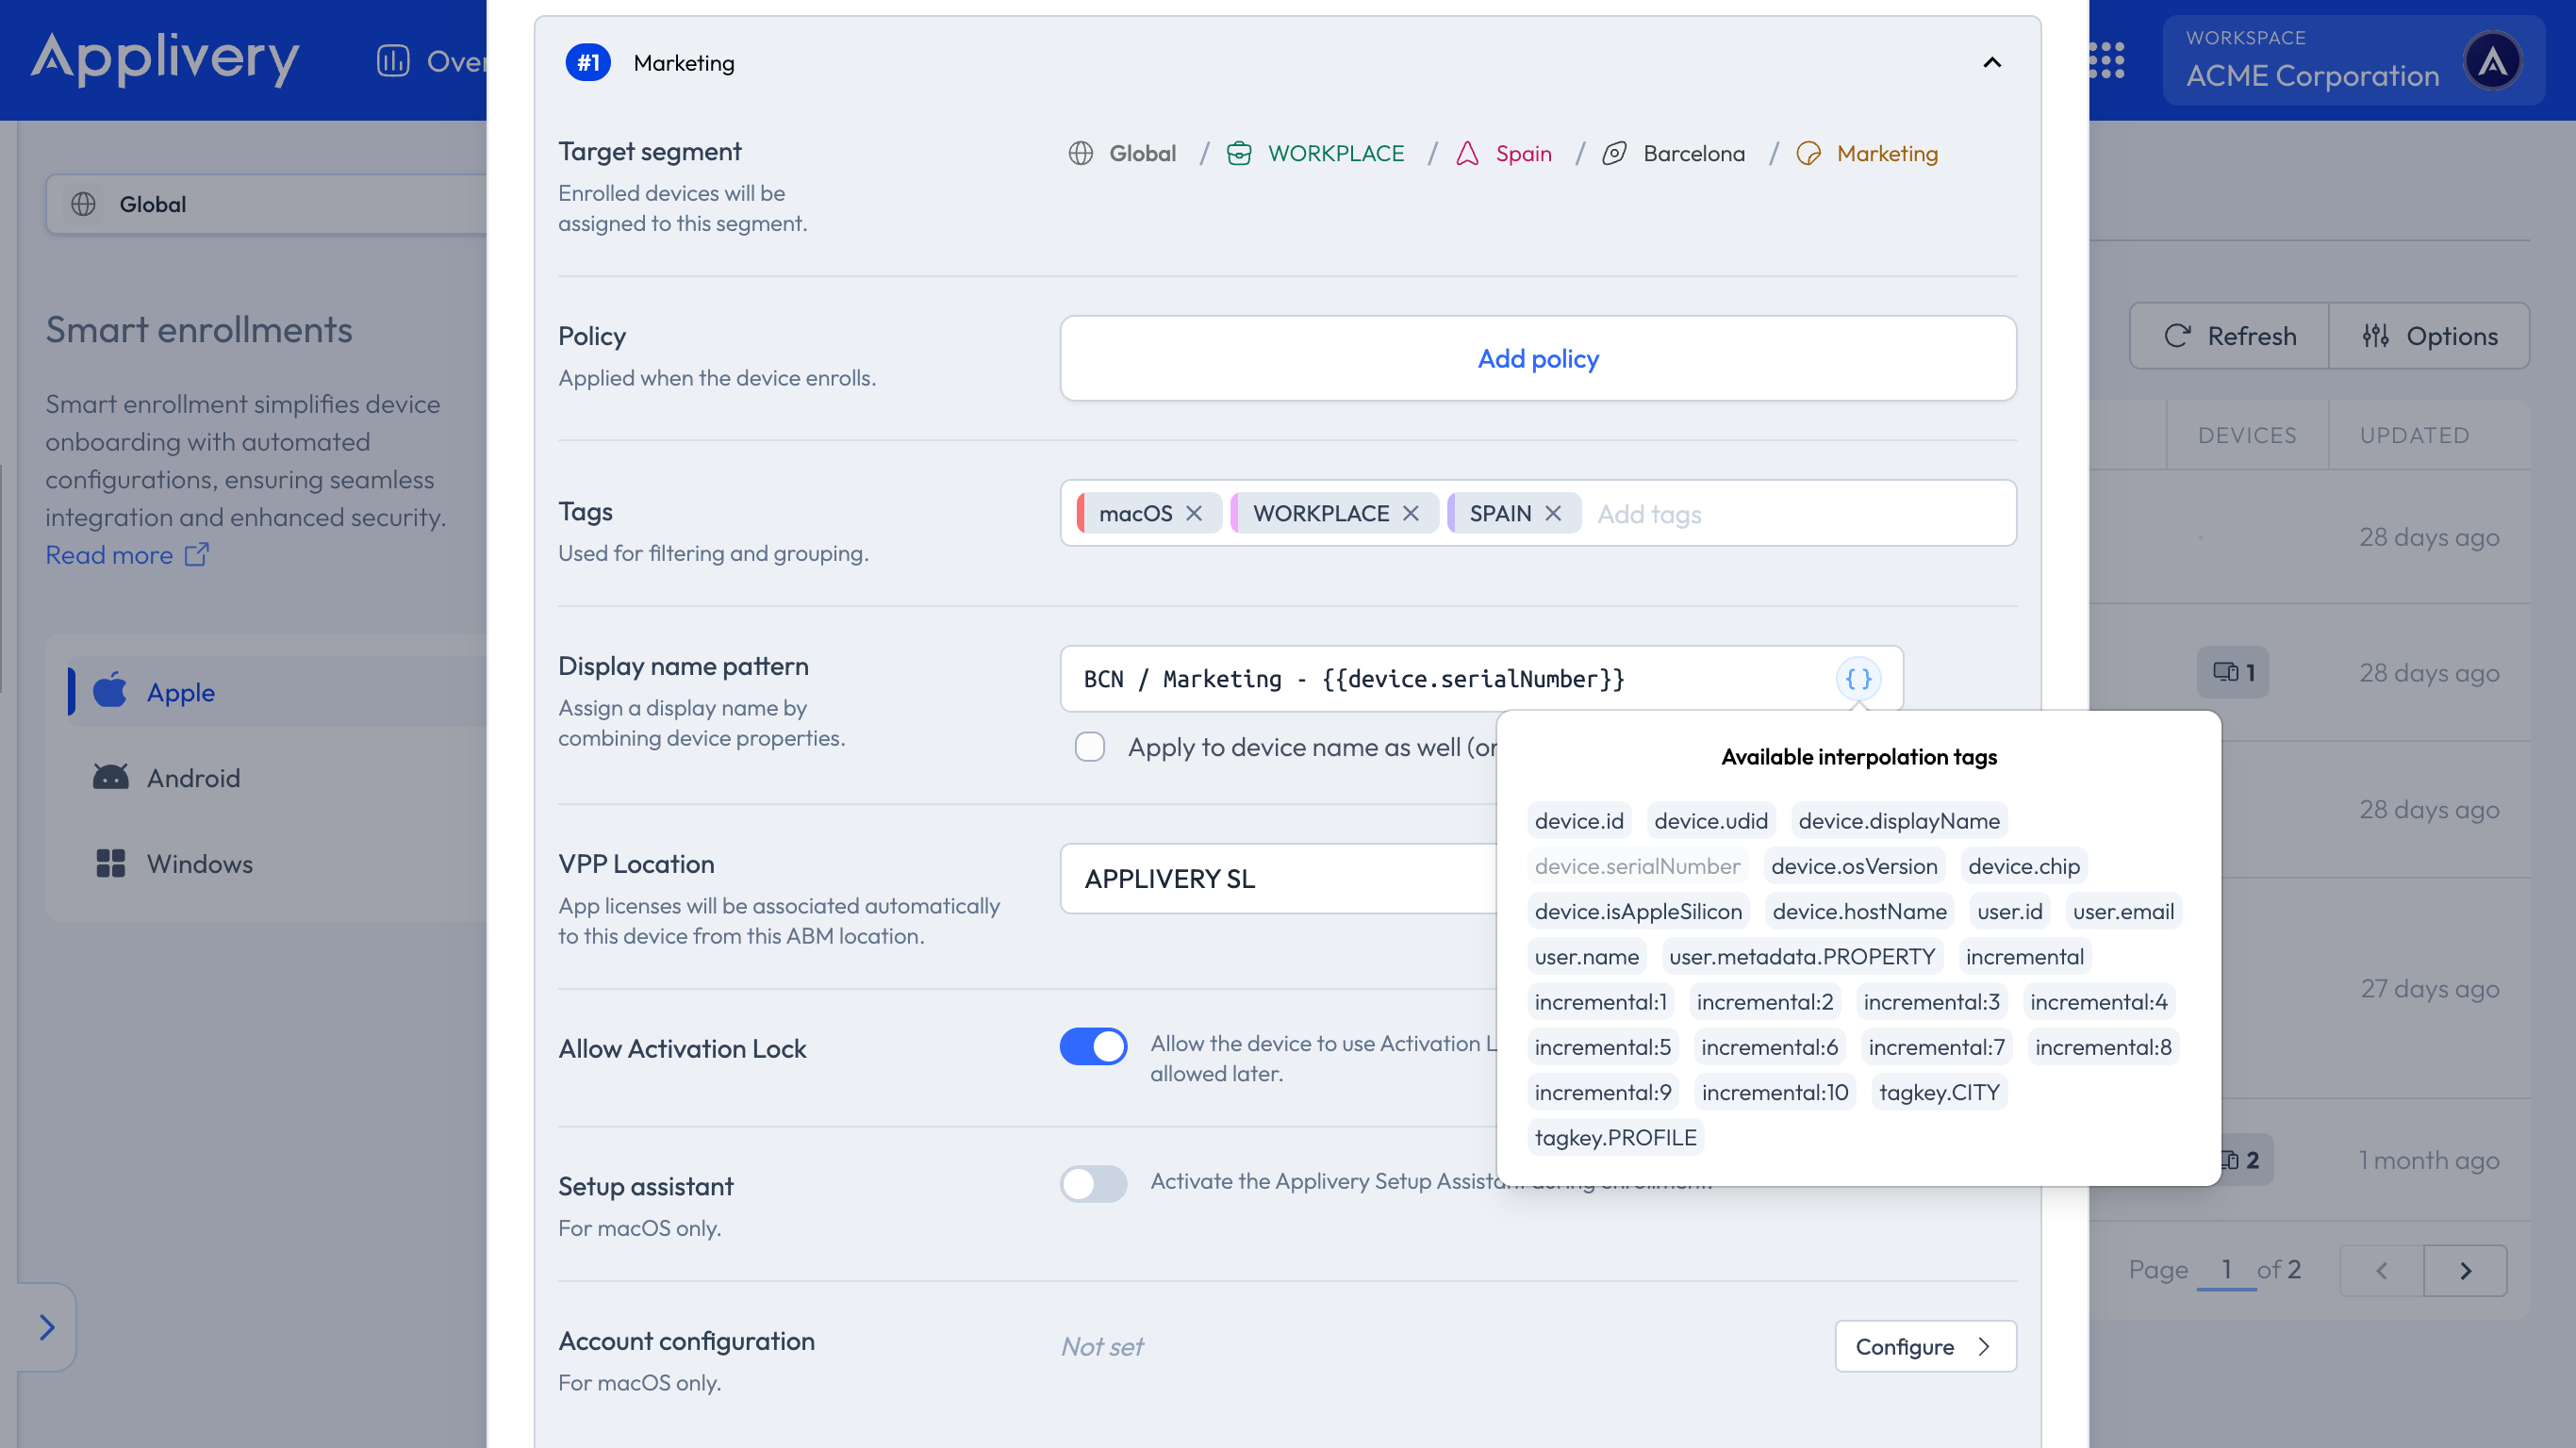Remove the WORKPLACE tag
Screen dimensions: 2576x1448
[x=1411, y=513]
